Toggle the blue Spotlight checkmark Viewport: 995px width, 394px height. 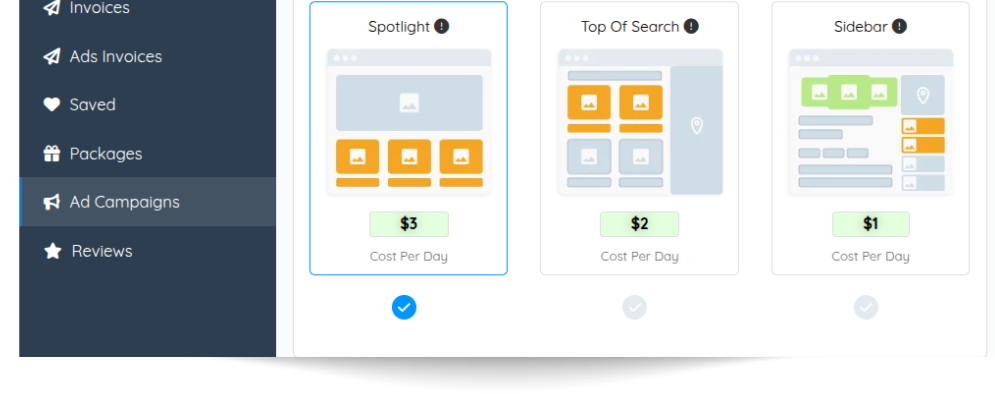click(404, 307)
